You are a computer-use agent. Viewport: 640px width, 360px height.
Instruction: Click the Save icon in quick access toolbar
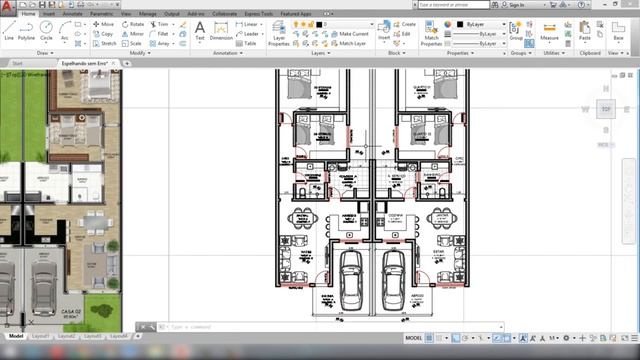pos(42,5)
